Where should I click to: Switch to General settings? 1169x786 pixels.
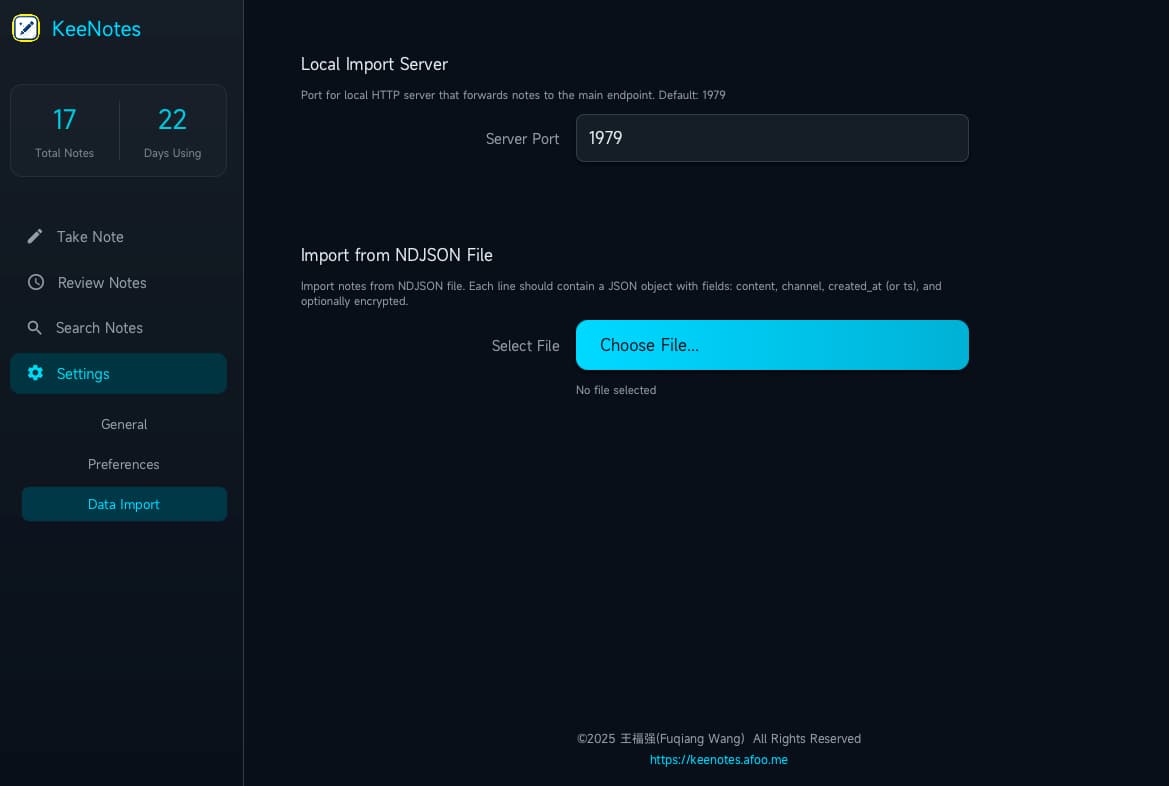point(124,424)
